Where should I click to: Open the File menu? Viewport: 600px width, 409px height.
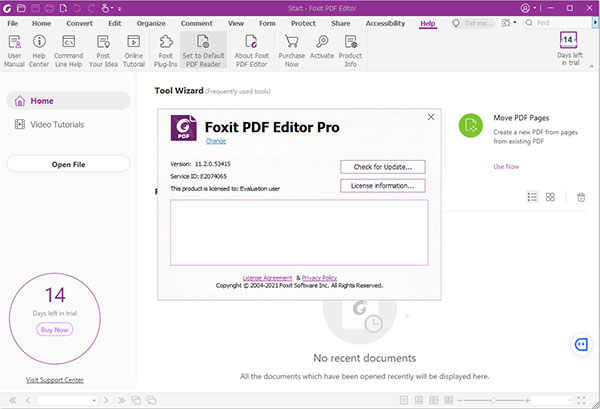[x=13, y=23]
